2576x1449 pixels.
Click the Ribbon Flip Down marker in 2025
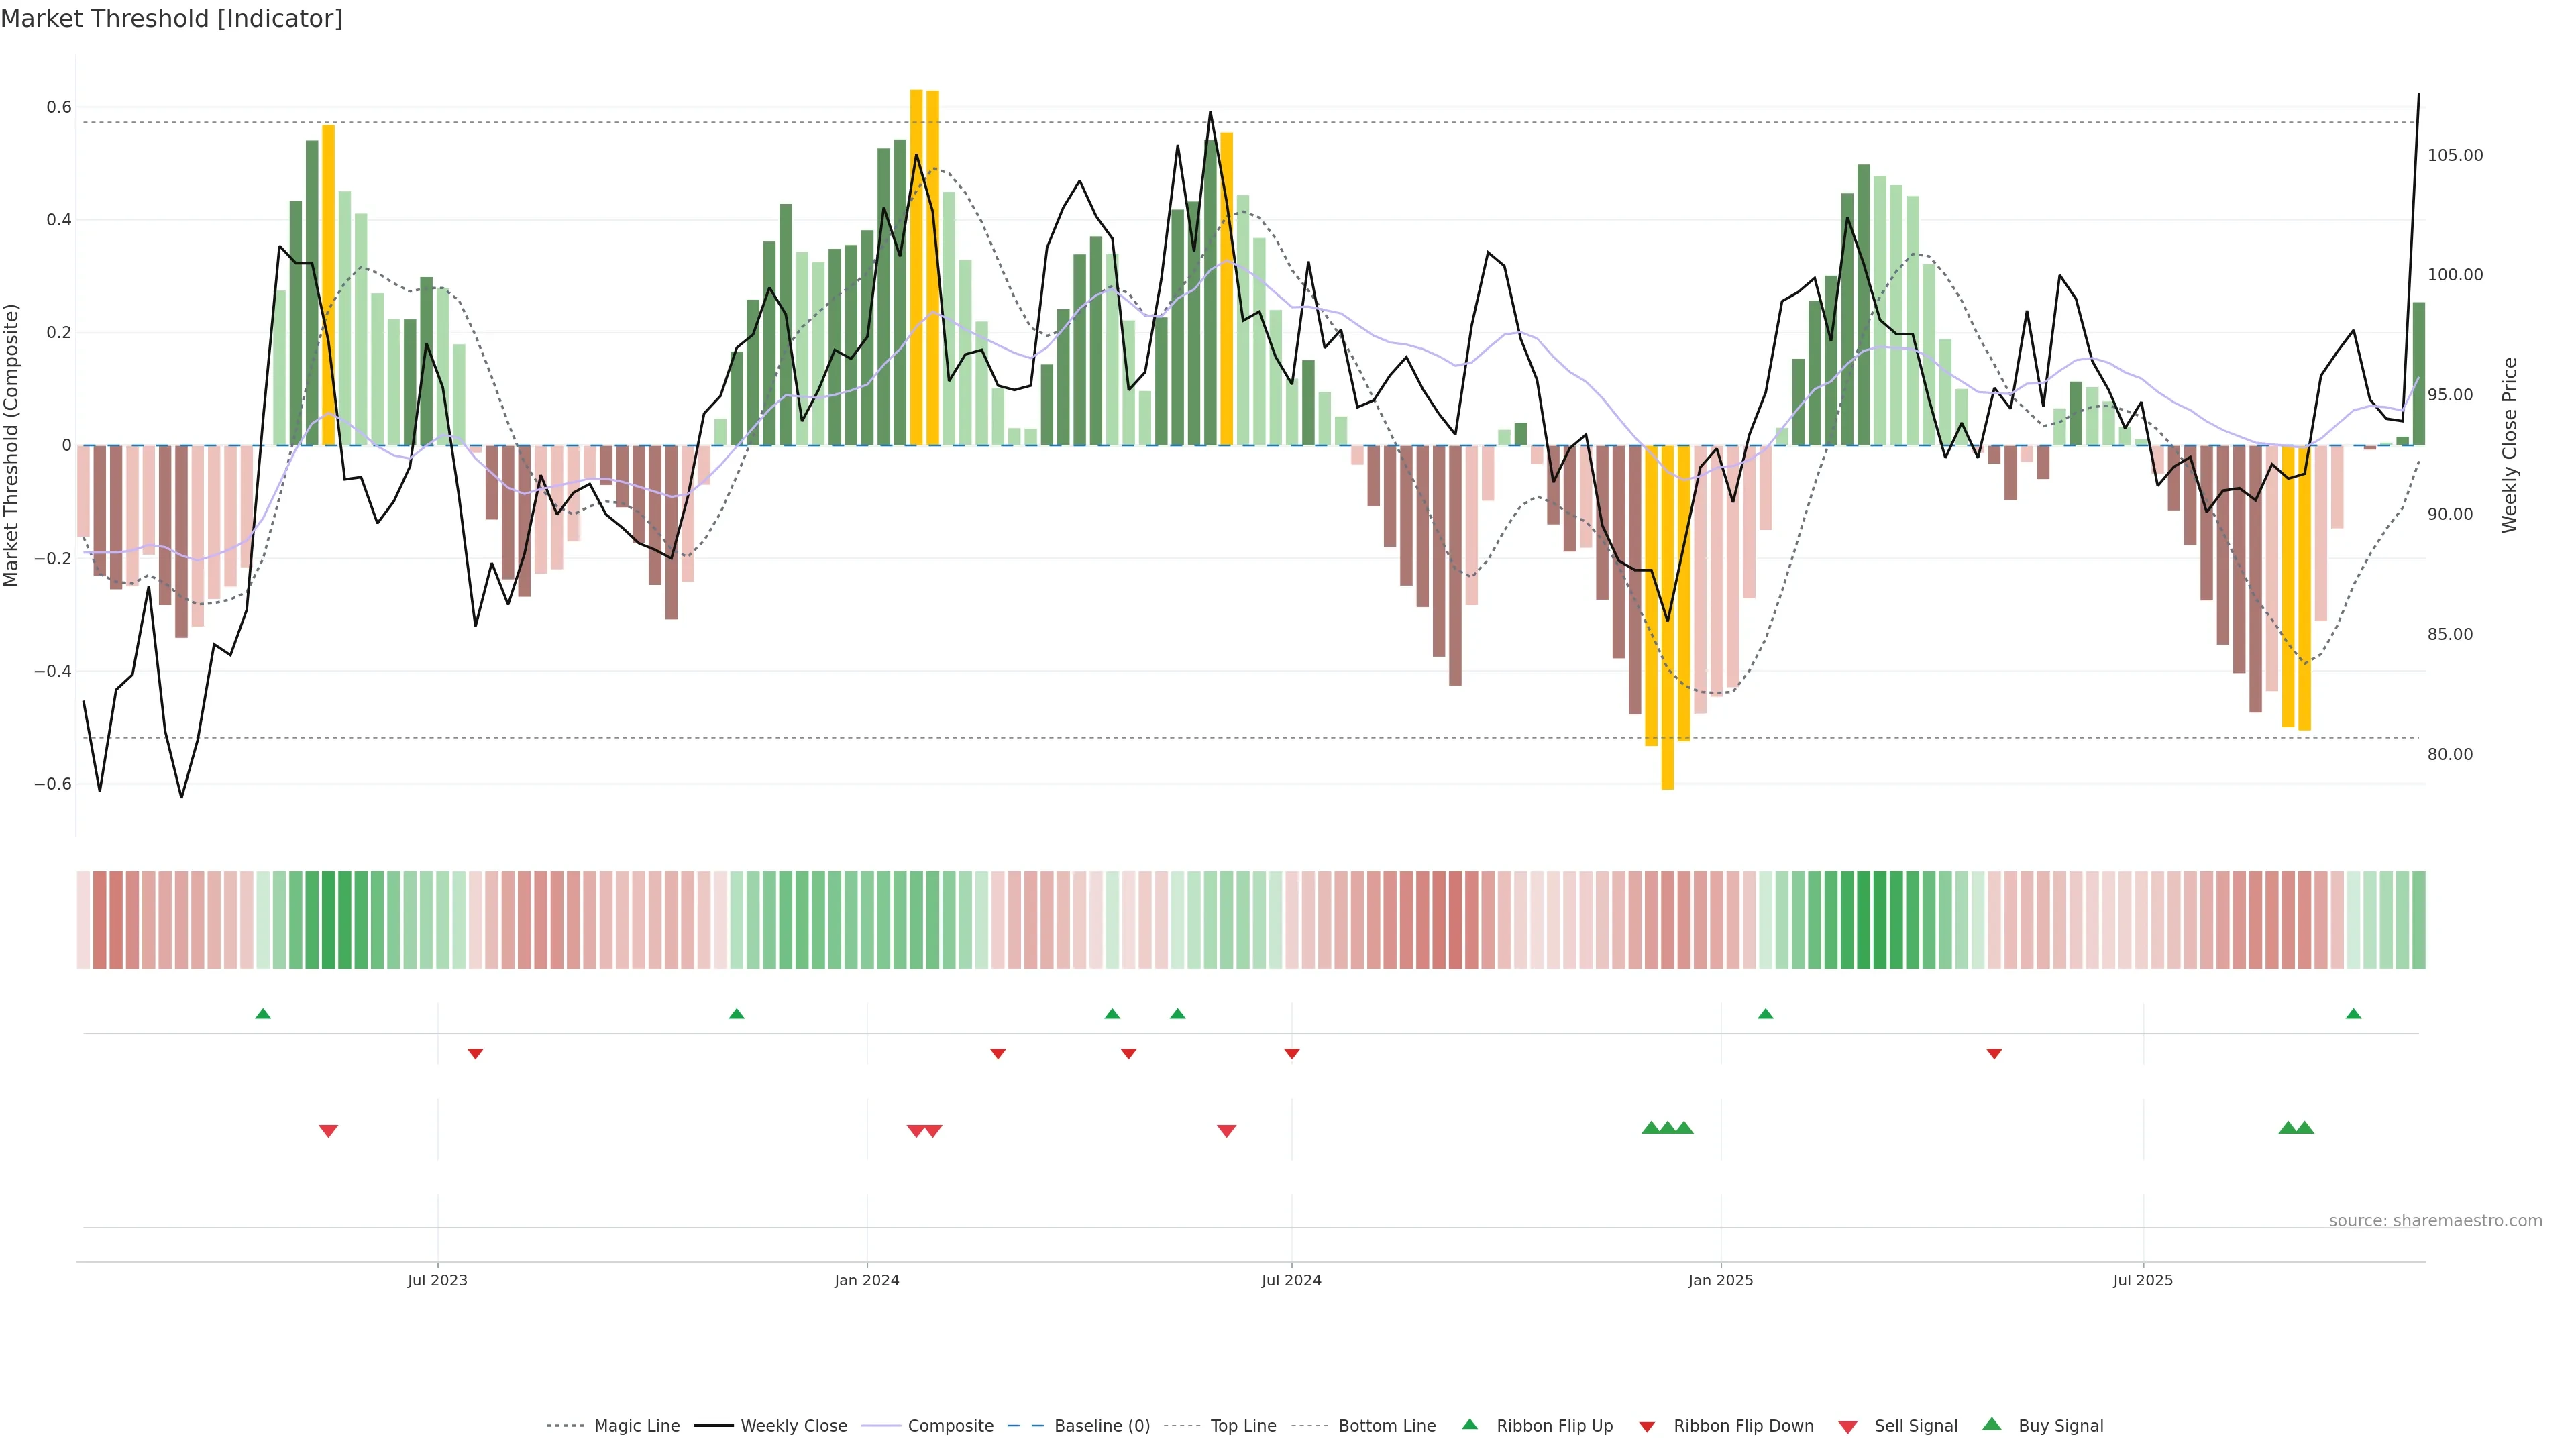click(x=1994, y=1054)
